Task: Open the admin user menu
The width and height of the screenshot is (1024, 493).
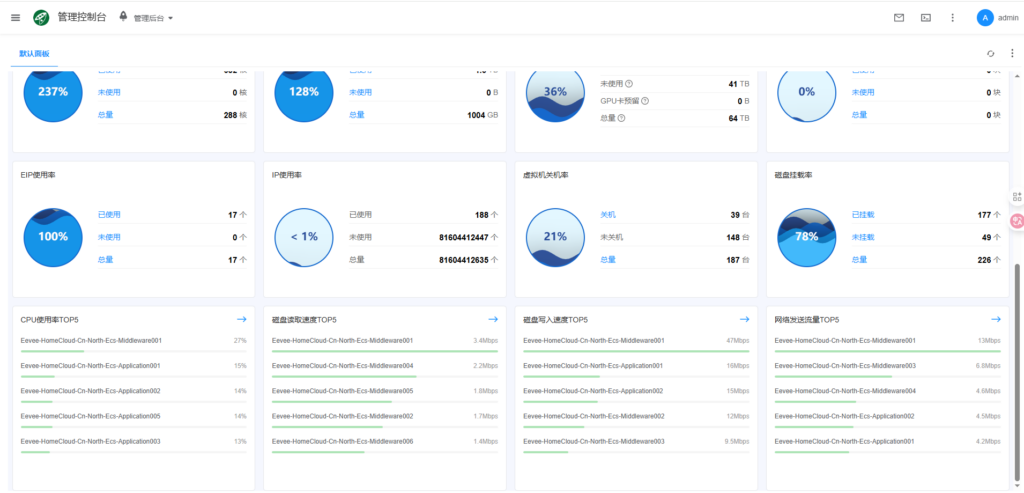Action: pyautogui.click(x=997, y=18)
